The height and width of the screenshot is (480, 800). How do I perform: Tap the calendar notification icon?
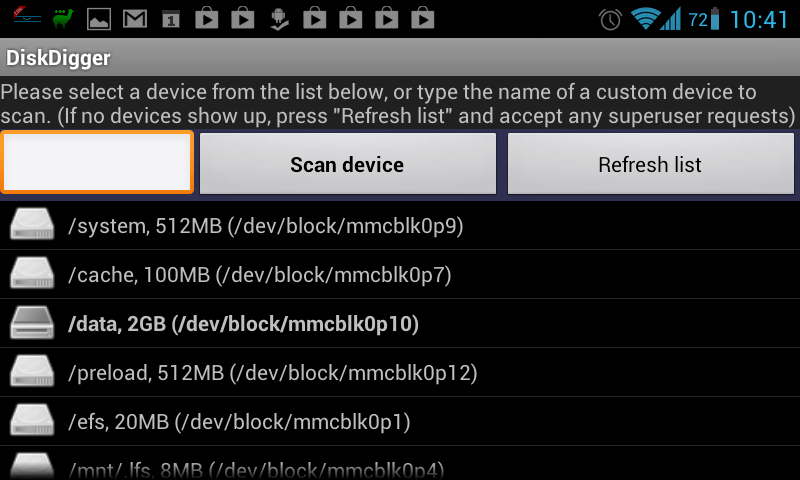171,20
